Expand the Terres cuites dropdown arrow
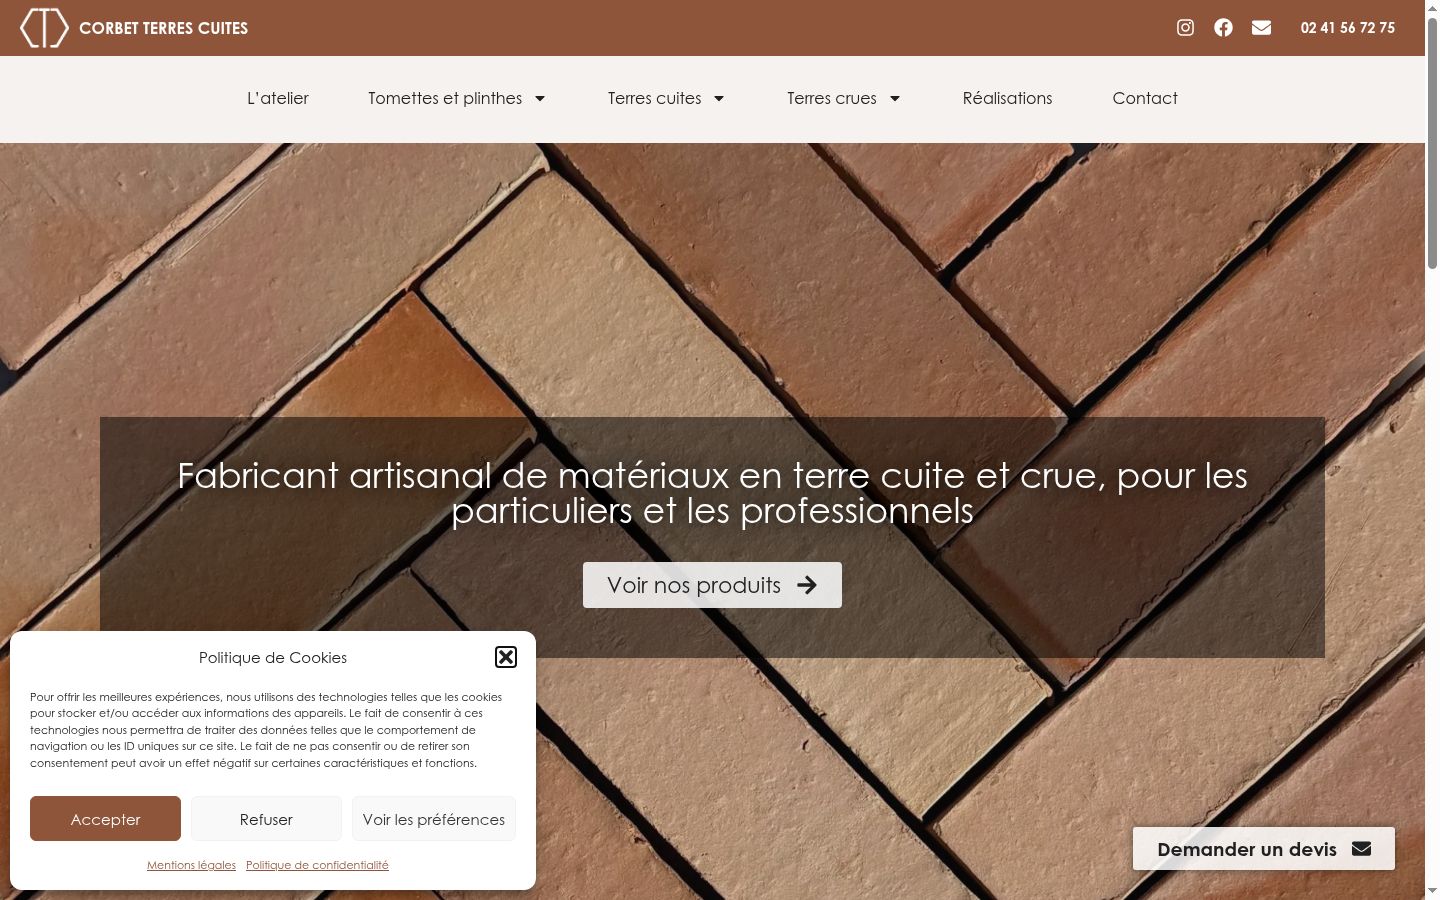Image resolution: width=1440 pixels, height=900 pixels. [x=719, y=98]
